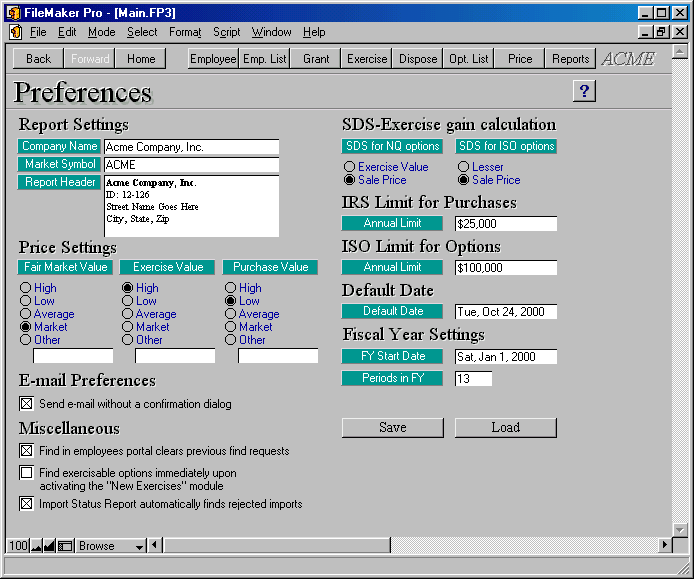694x579 pixels.
Task: Open the Script menu
Action: [x=226, y=32]
